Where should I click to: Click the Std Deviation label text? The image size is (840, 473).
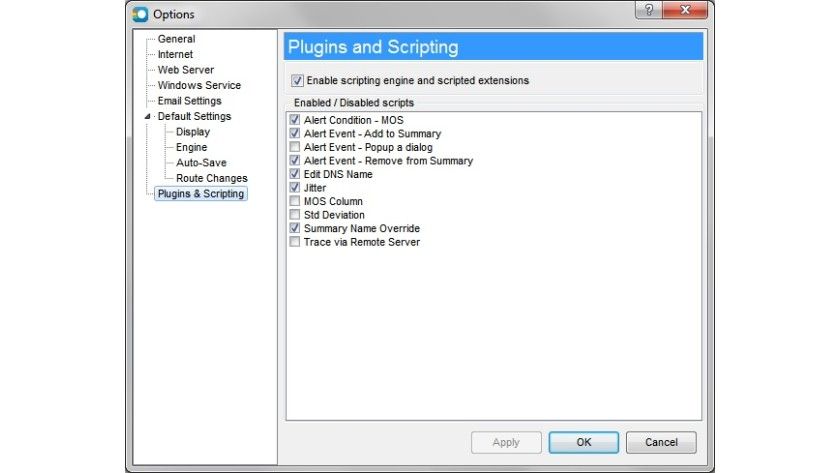point(334,215)
